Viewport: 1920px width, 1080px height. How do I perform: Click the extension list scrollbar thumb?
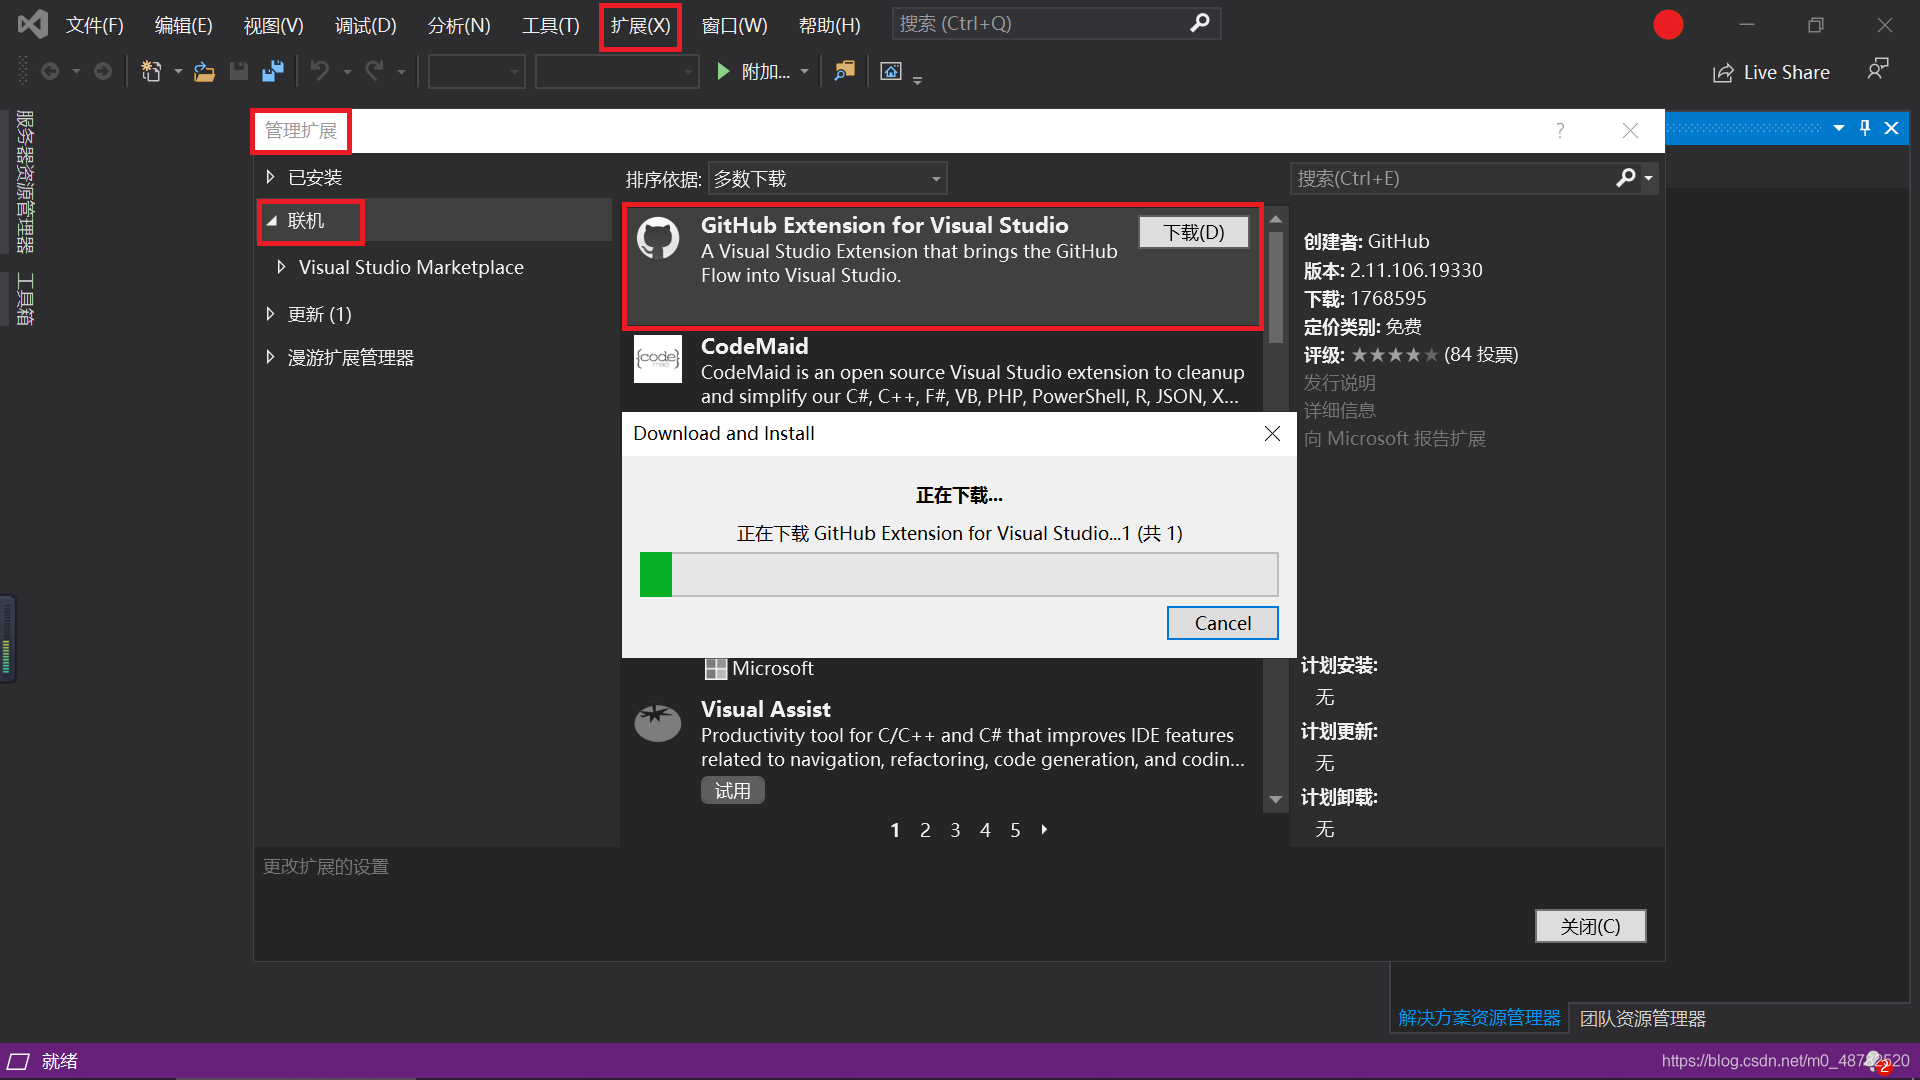[1275, 288]
